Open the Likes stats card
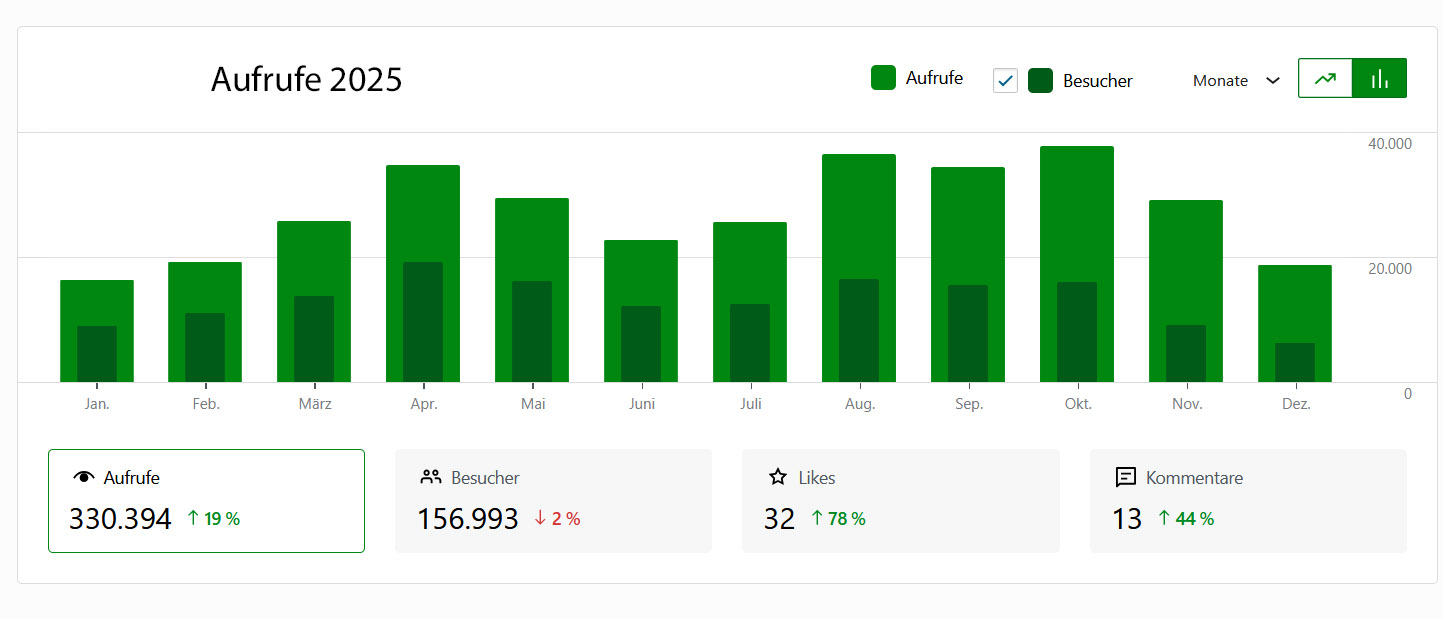The width and height of the screenshot is (1443, 619). [x=900, y=501]
